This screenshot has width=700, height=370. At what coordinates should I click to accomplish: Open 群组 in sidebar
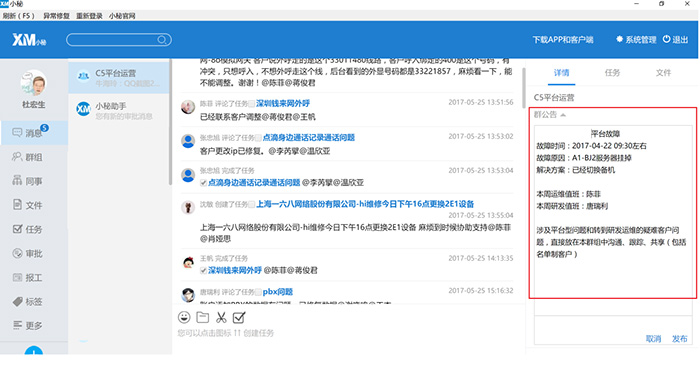click(34, 157)
